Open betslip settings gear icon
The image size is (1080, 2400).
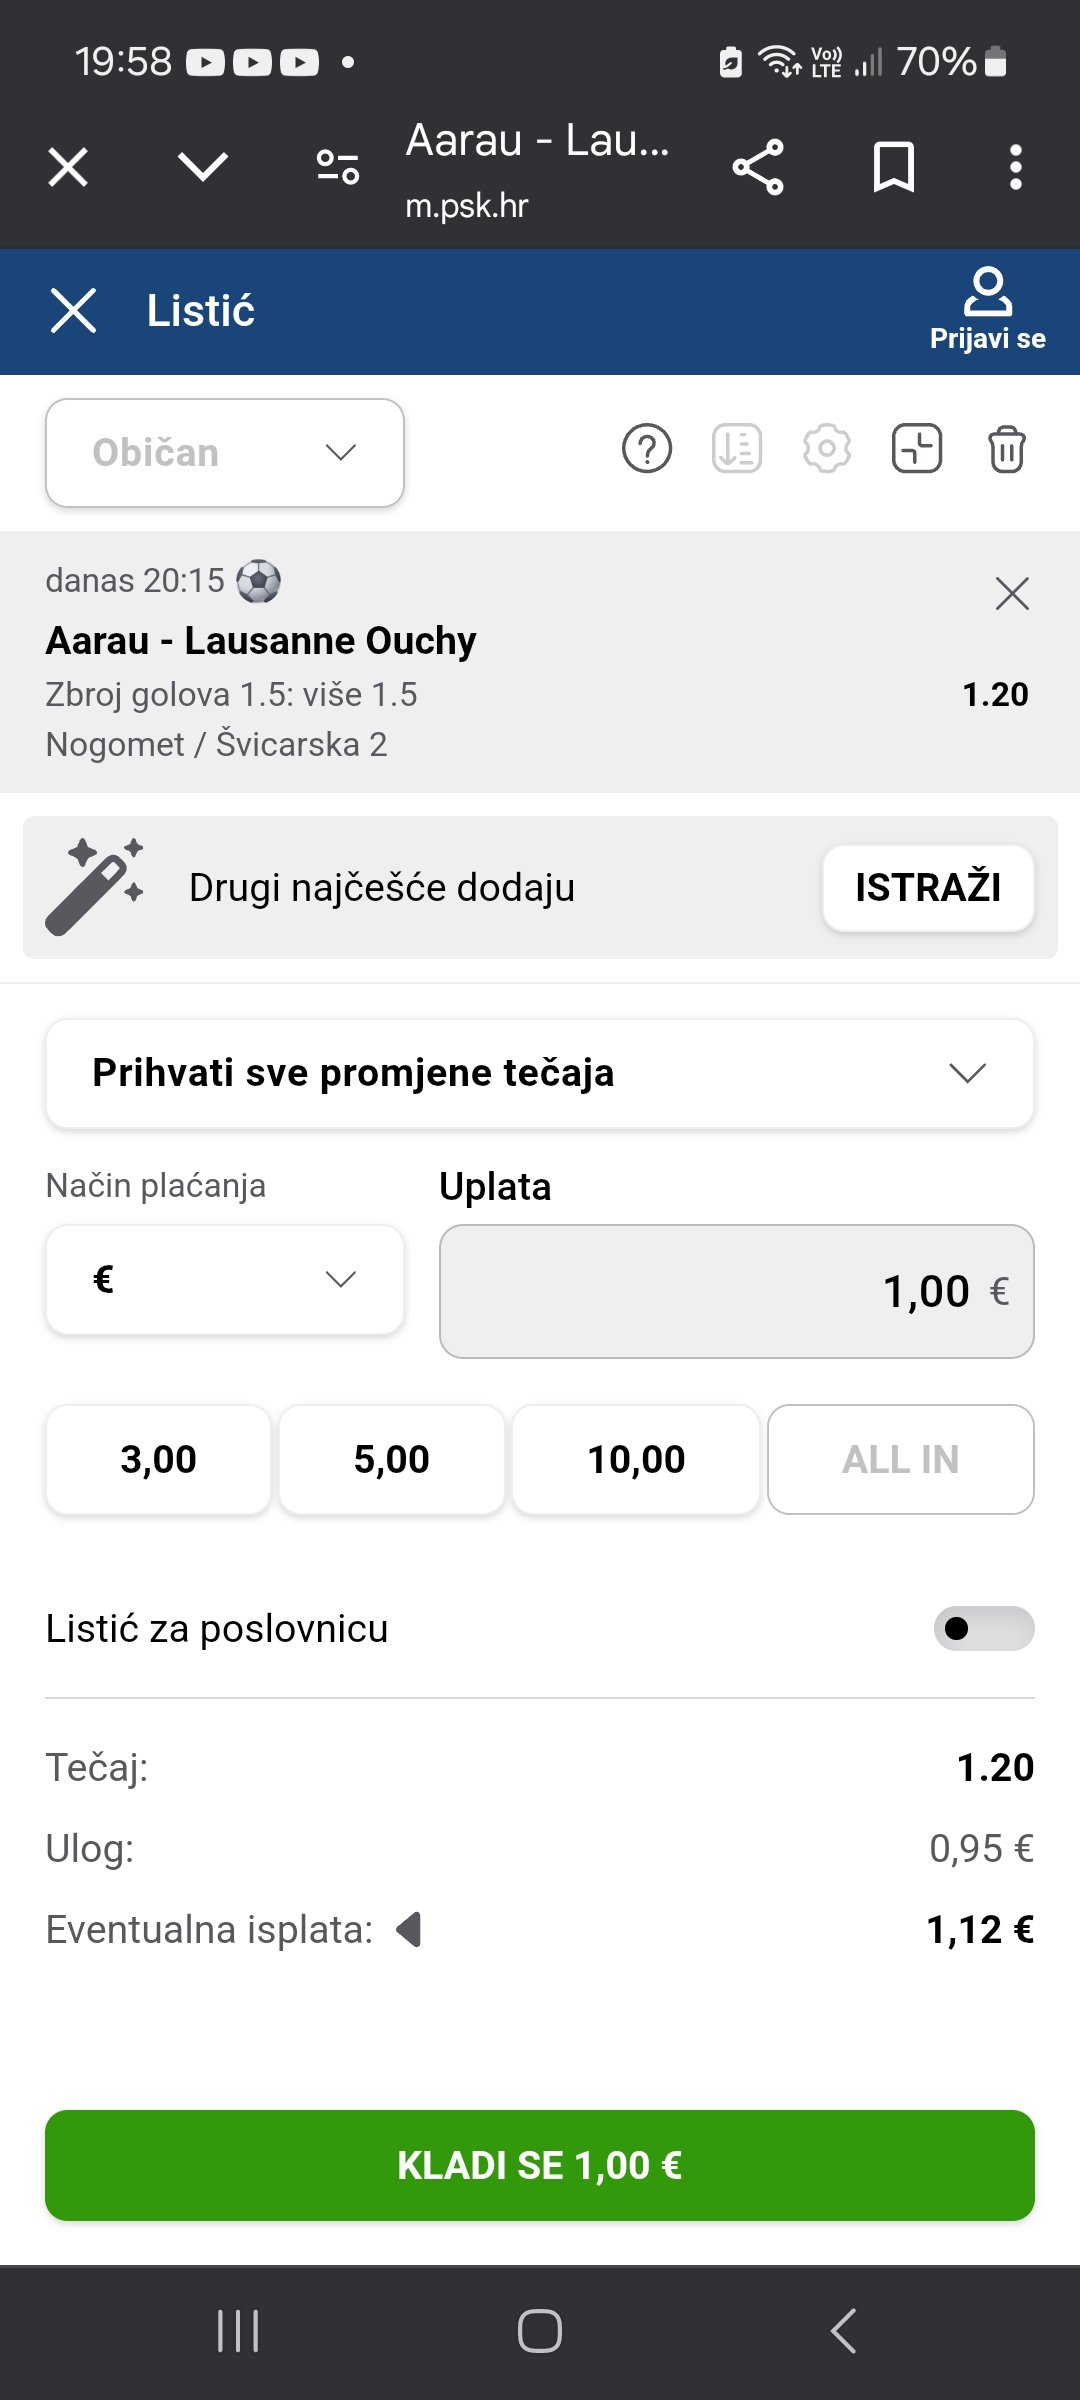(x=827, y=449)
